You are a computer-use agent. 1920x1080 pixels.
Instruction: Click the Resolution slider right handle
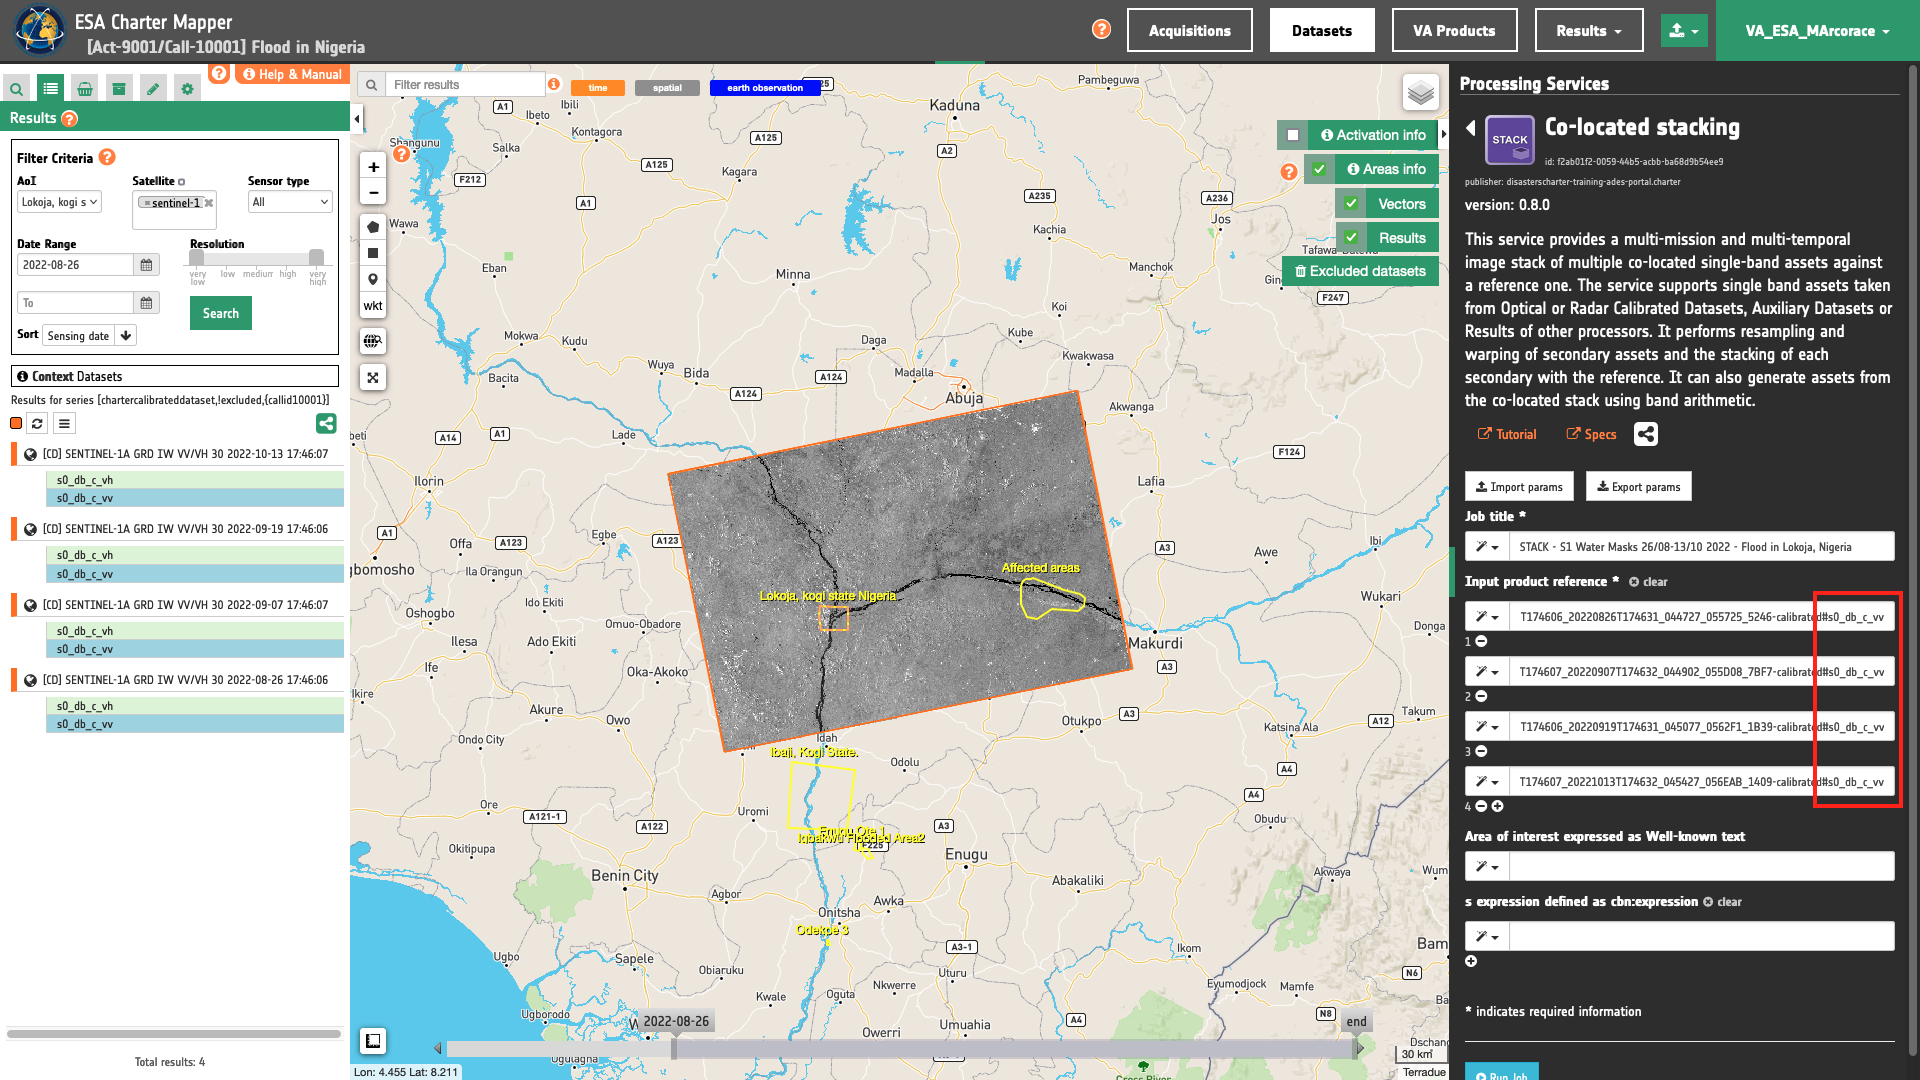(x=316, y=258)
